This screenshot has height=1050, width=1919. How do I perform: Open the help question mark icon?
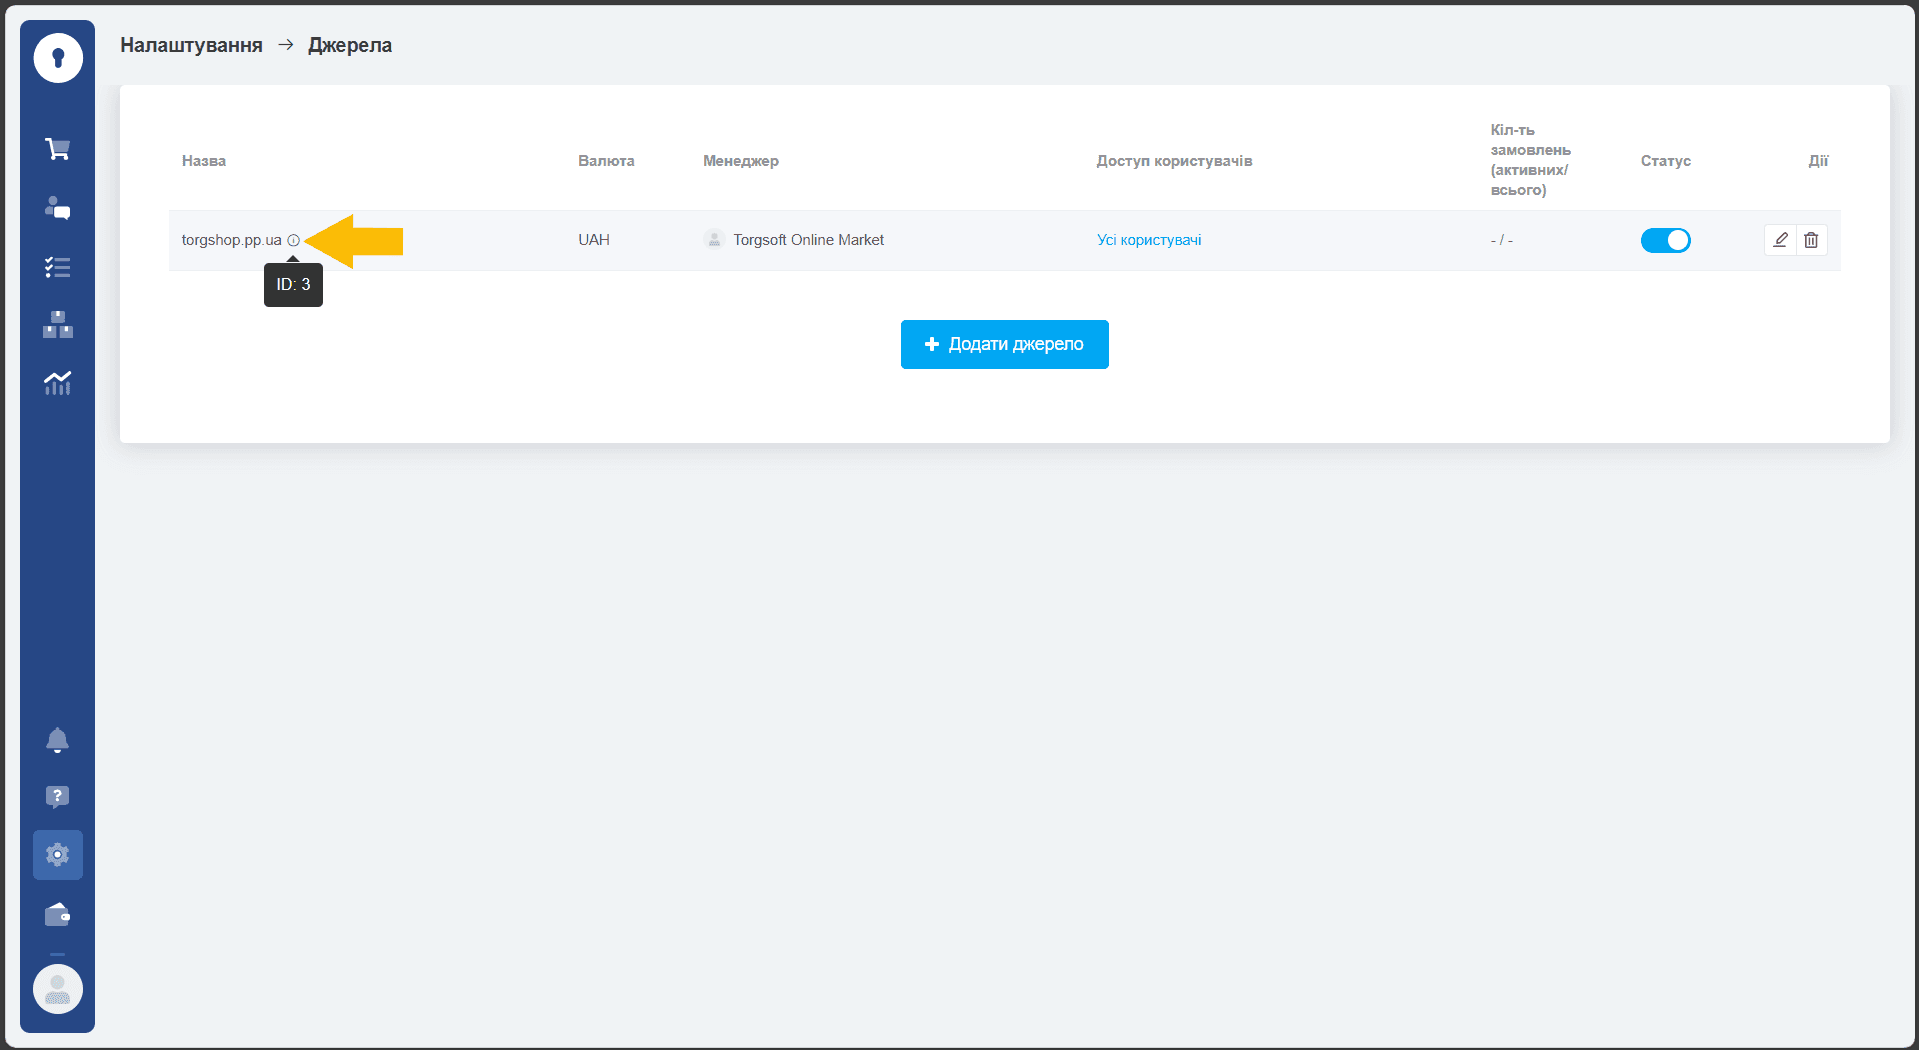pyautogui.click(x=57, y=797)
